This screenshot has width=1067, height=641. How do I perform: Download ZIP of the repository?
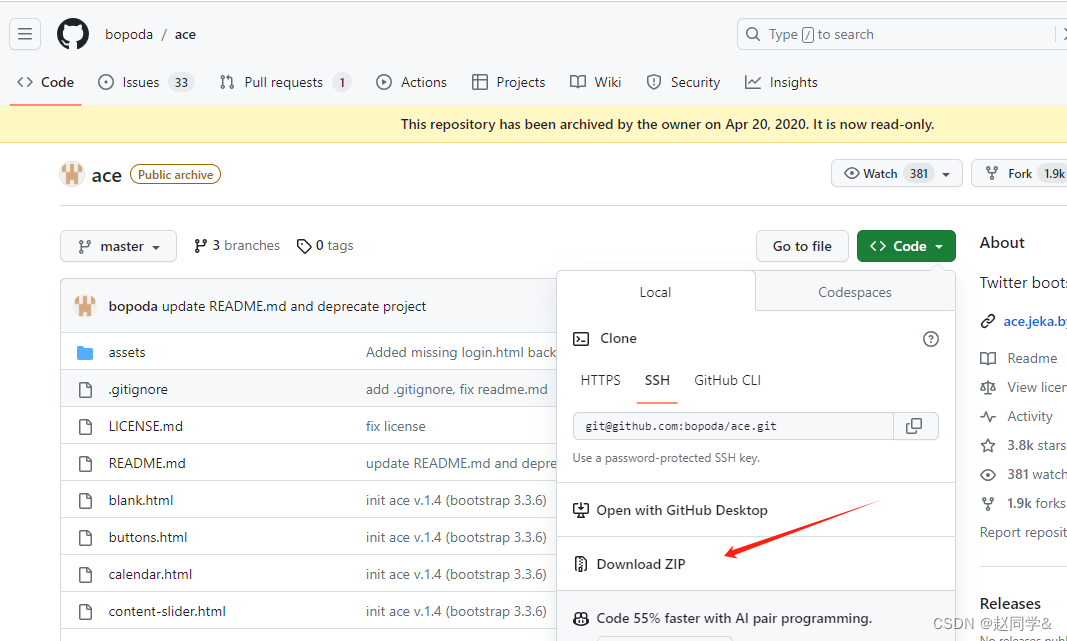click(640, 563)
